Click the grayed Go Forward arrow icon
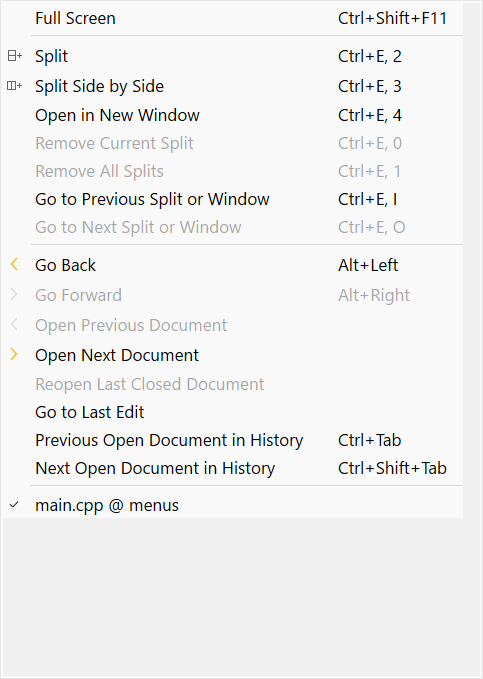Screen dimensions: 483x679 14,294
